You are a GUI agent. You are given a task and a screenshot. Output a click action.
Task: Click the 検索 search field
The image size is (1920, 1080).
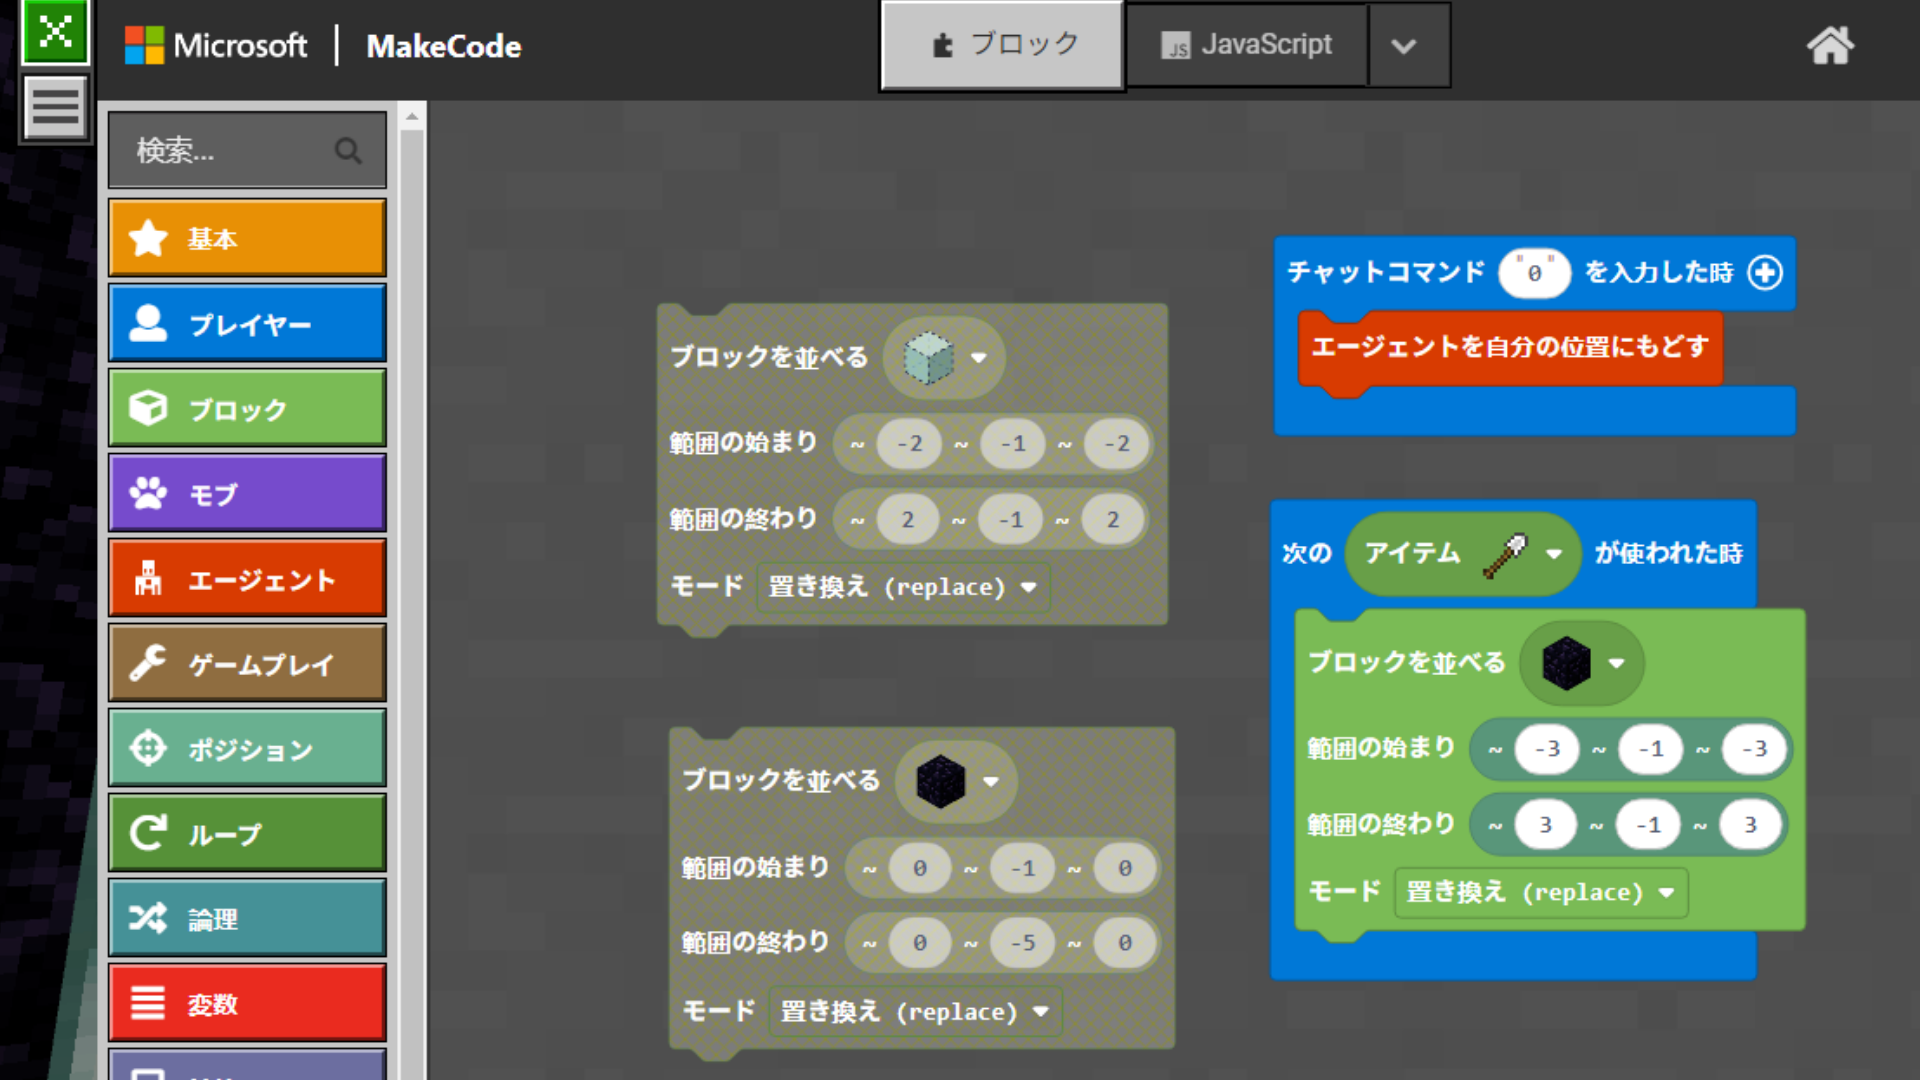247,151
